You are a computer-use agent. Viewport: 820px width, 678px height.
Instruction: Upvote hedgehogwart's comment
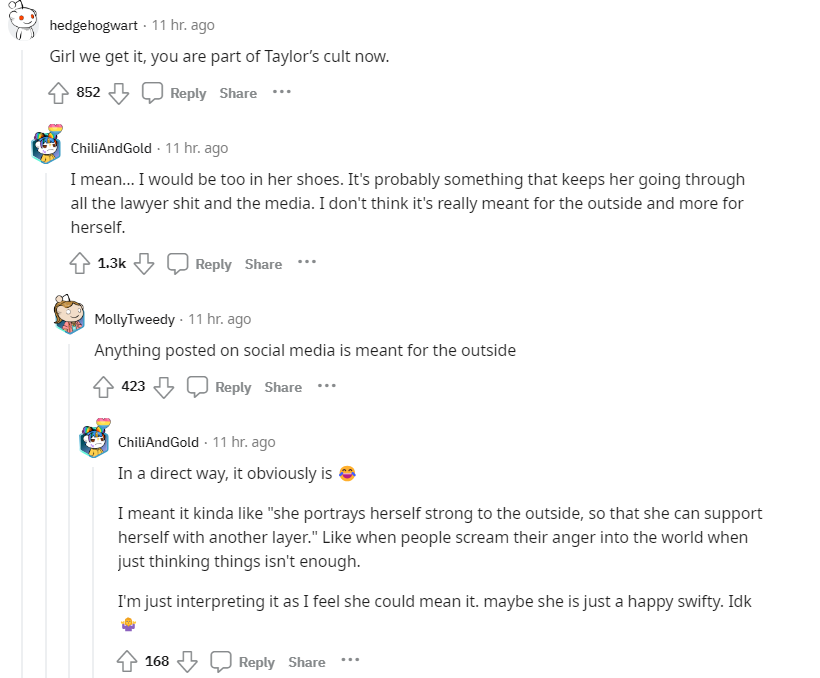pos(58,93)
